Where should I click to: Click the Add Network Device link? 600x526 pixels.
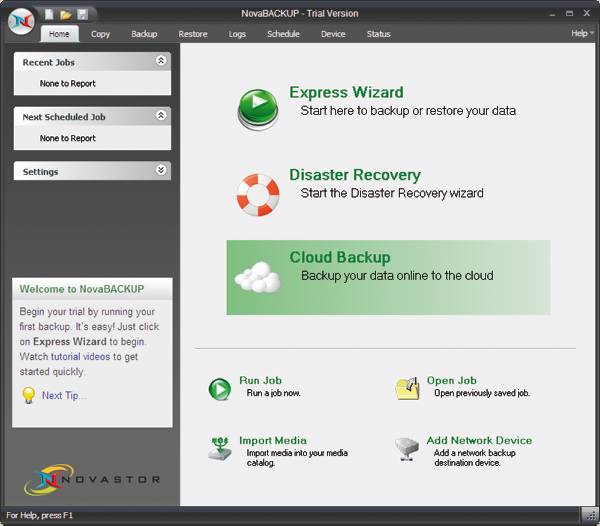479,440
